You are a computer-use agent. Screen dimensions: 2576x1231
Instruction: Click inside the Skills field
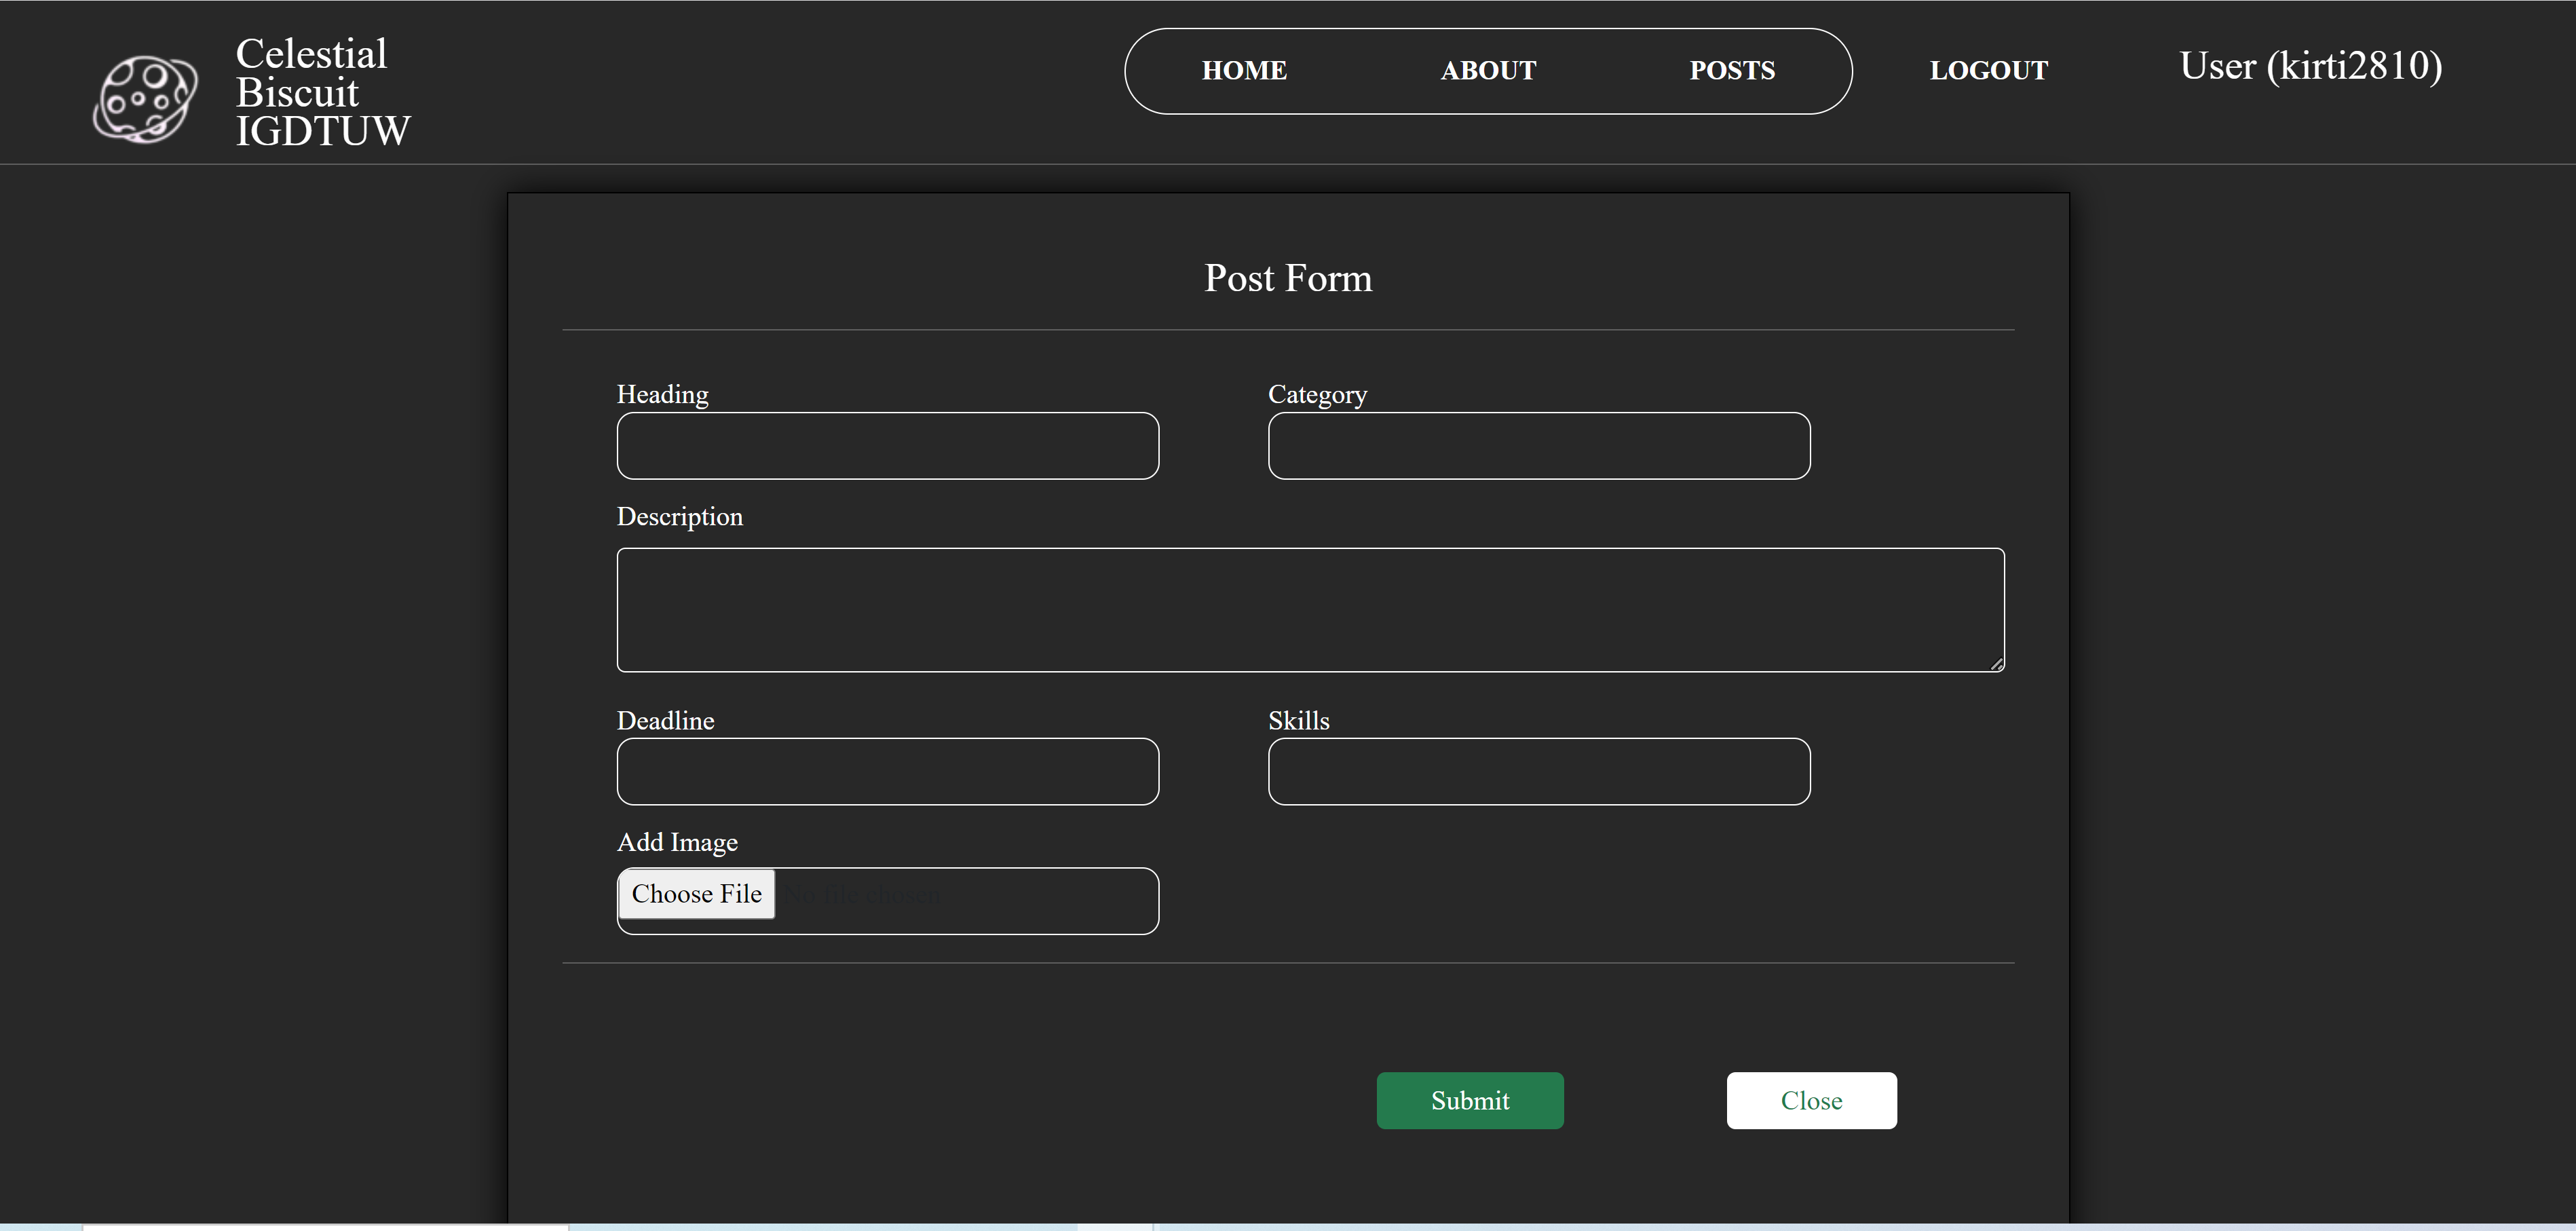click(1538, 771)
